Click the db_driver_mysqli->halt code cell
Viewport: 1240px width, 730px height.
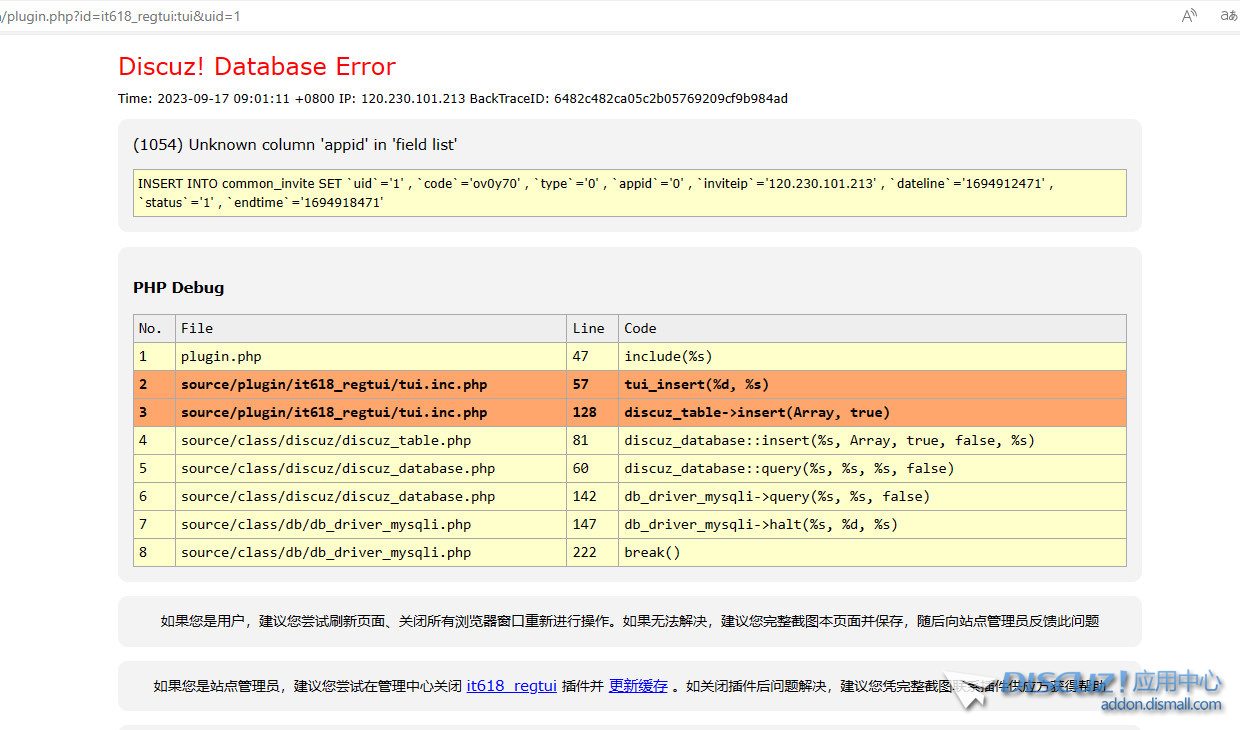pyautogui.click(x=760, y=524)
